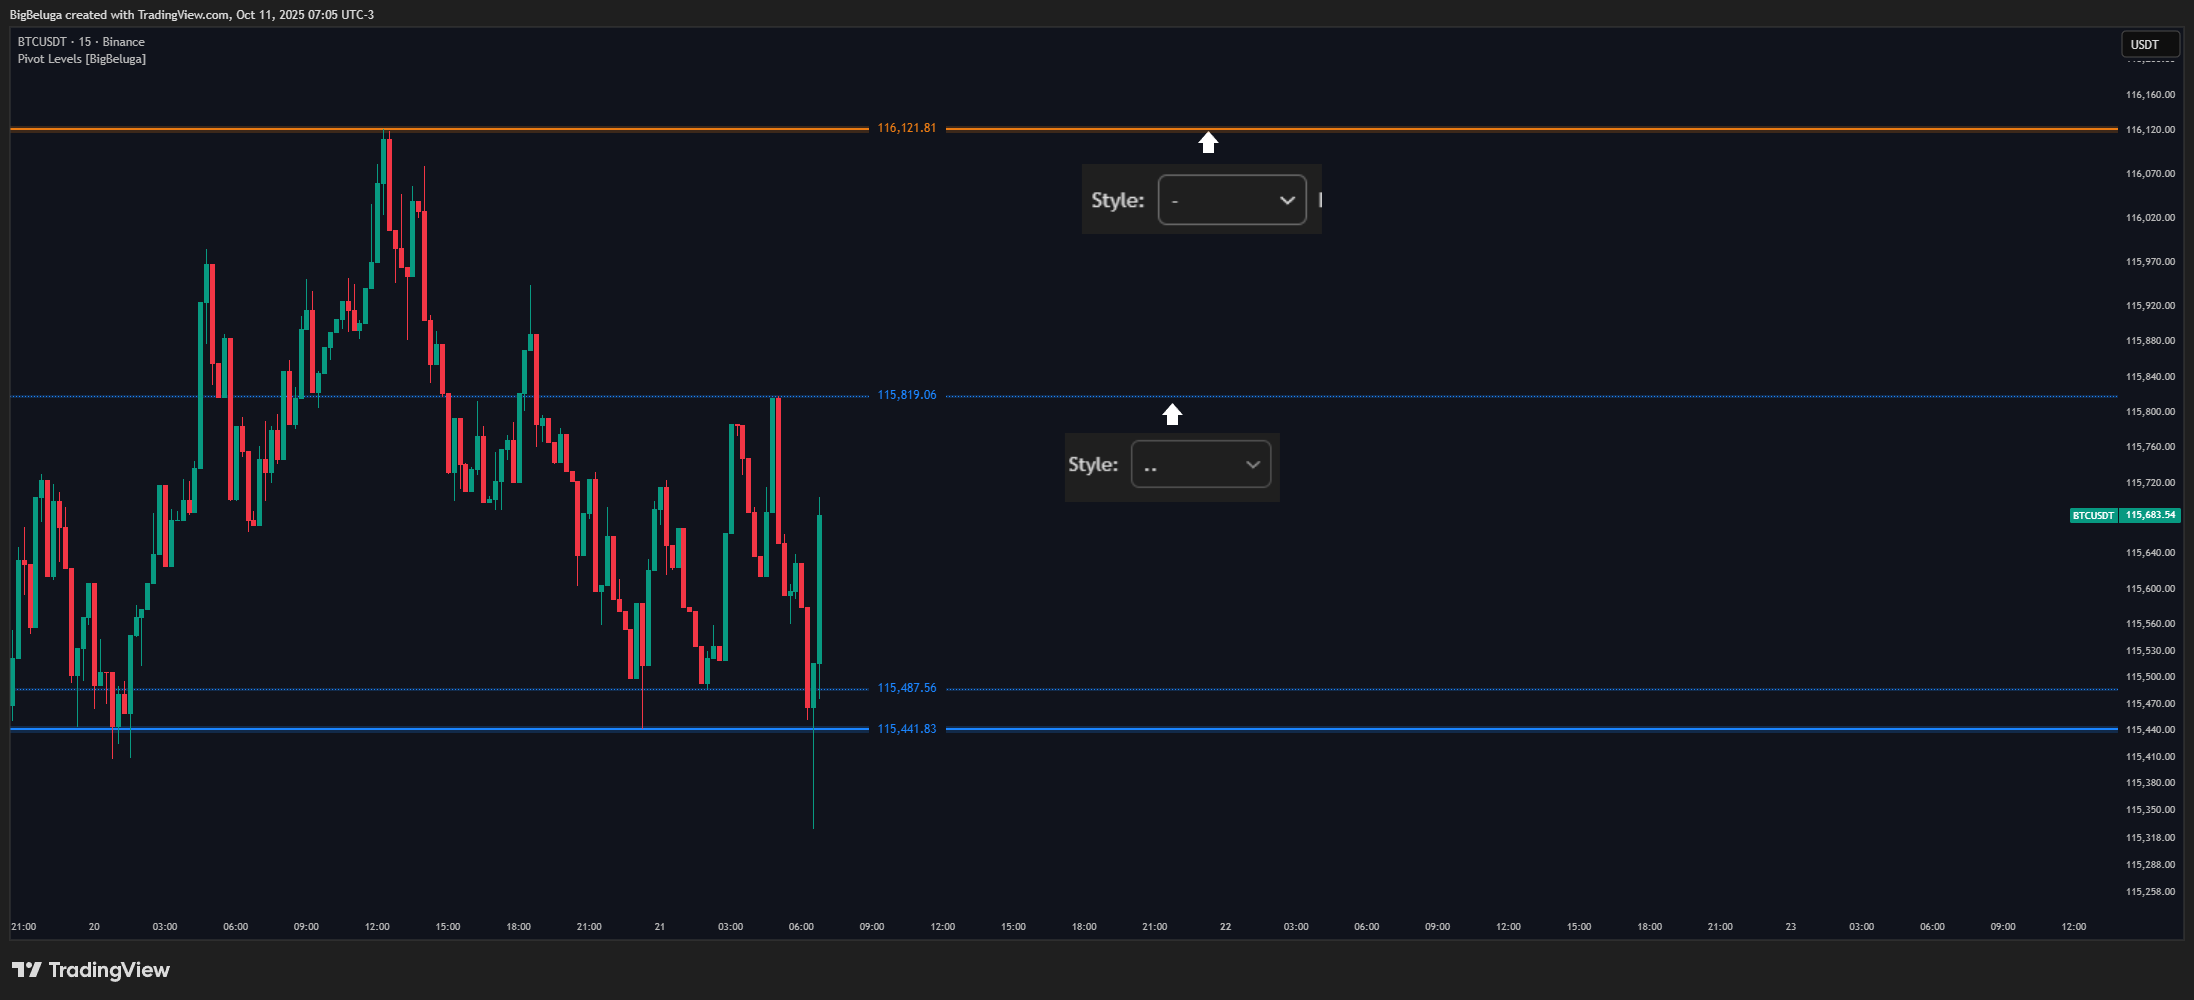This screenshot has height=1000, width=2194.
Task: Click the day 22 label on time axis
Action: pos(1225,927)
